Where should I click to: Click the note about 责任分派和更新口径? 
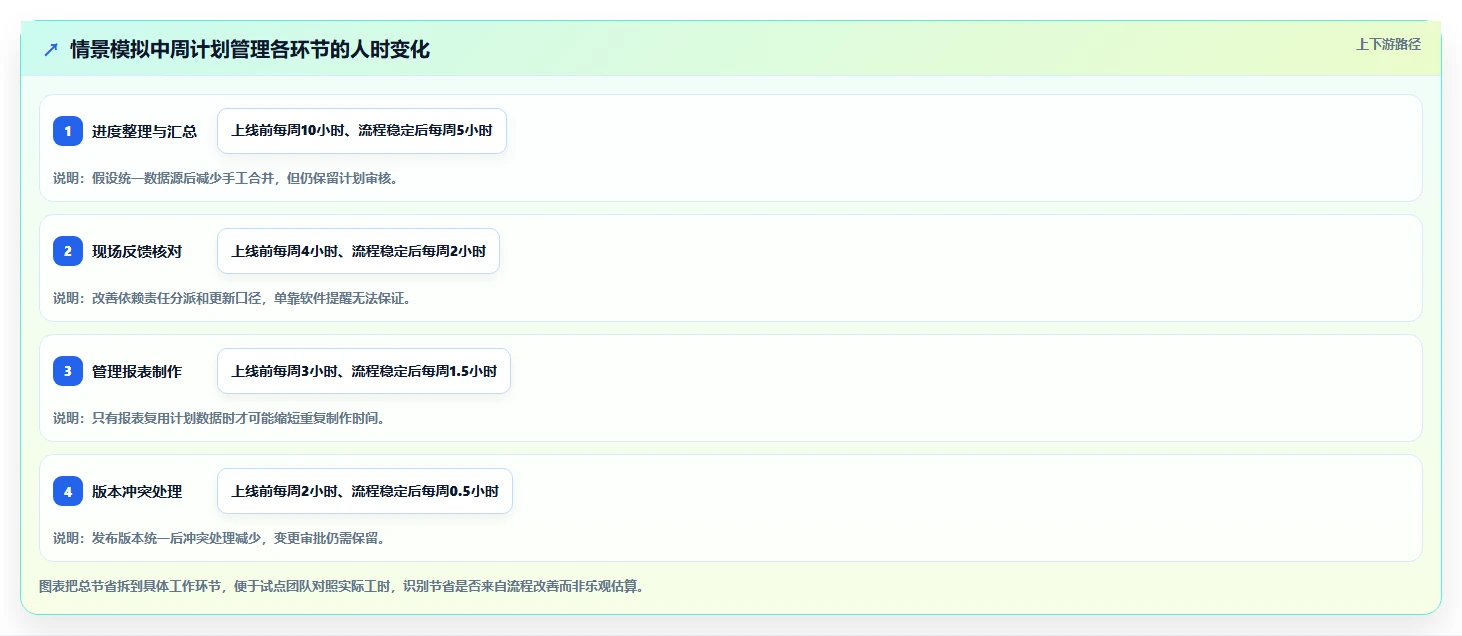click(x=232, y=298)
